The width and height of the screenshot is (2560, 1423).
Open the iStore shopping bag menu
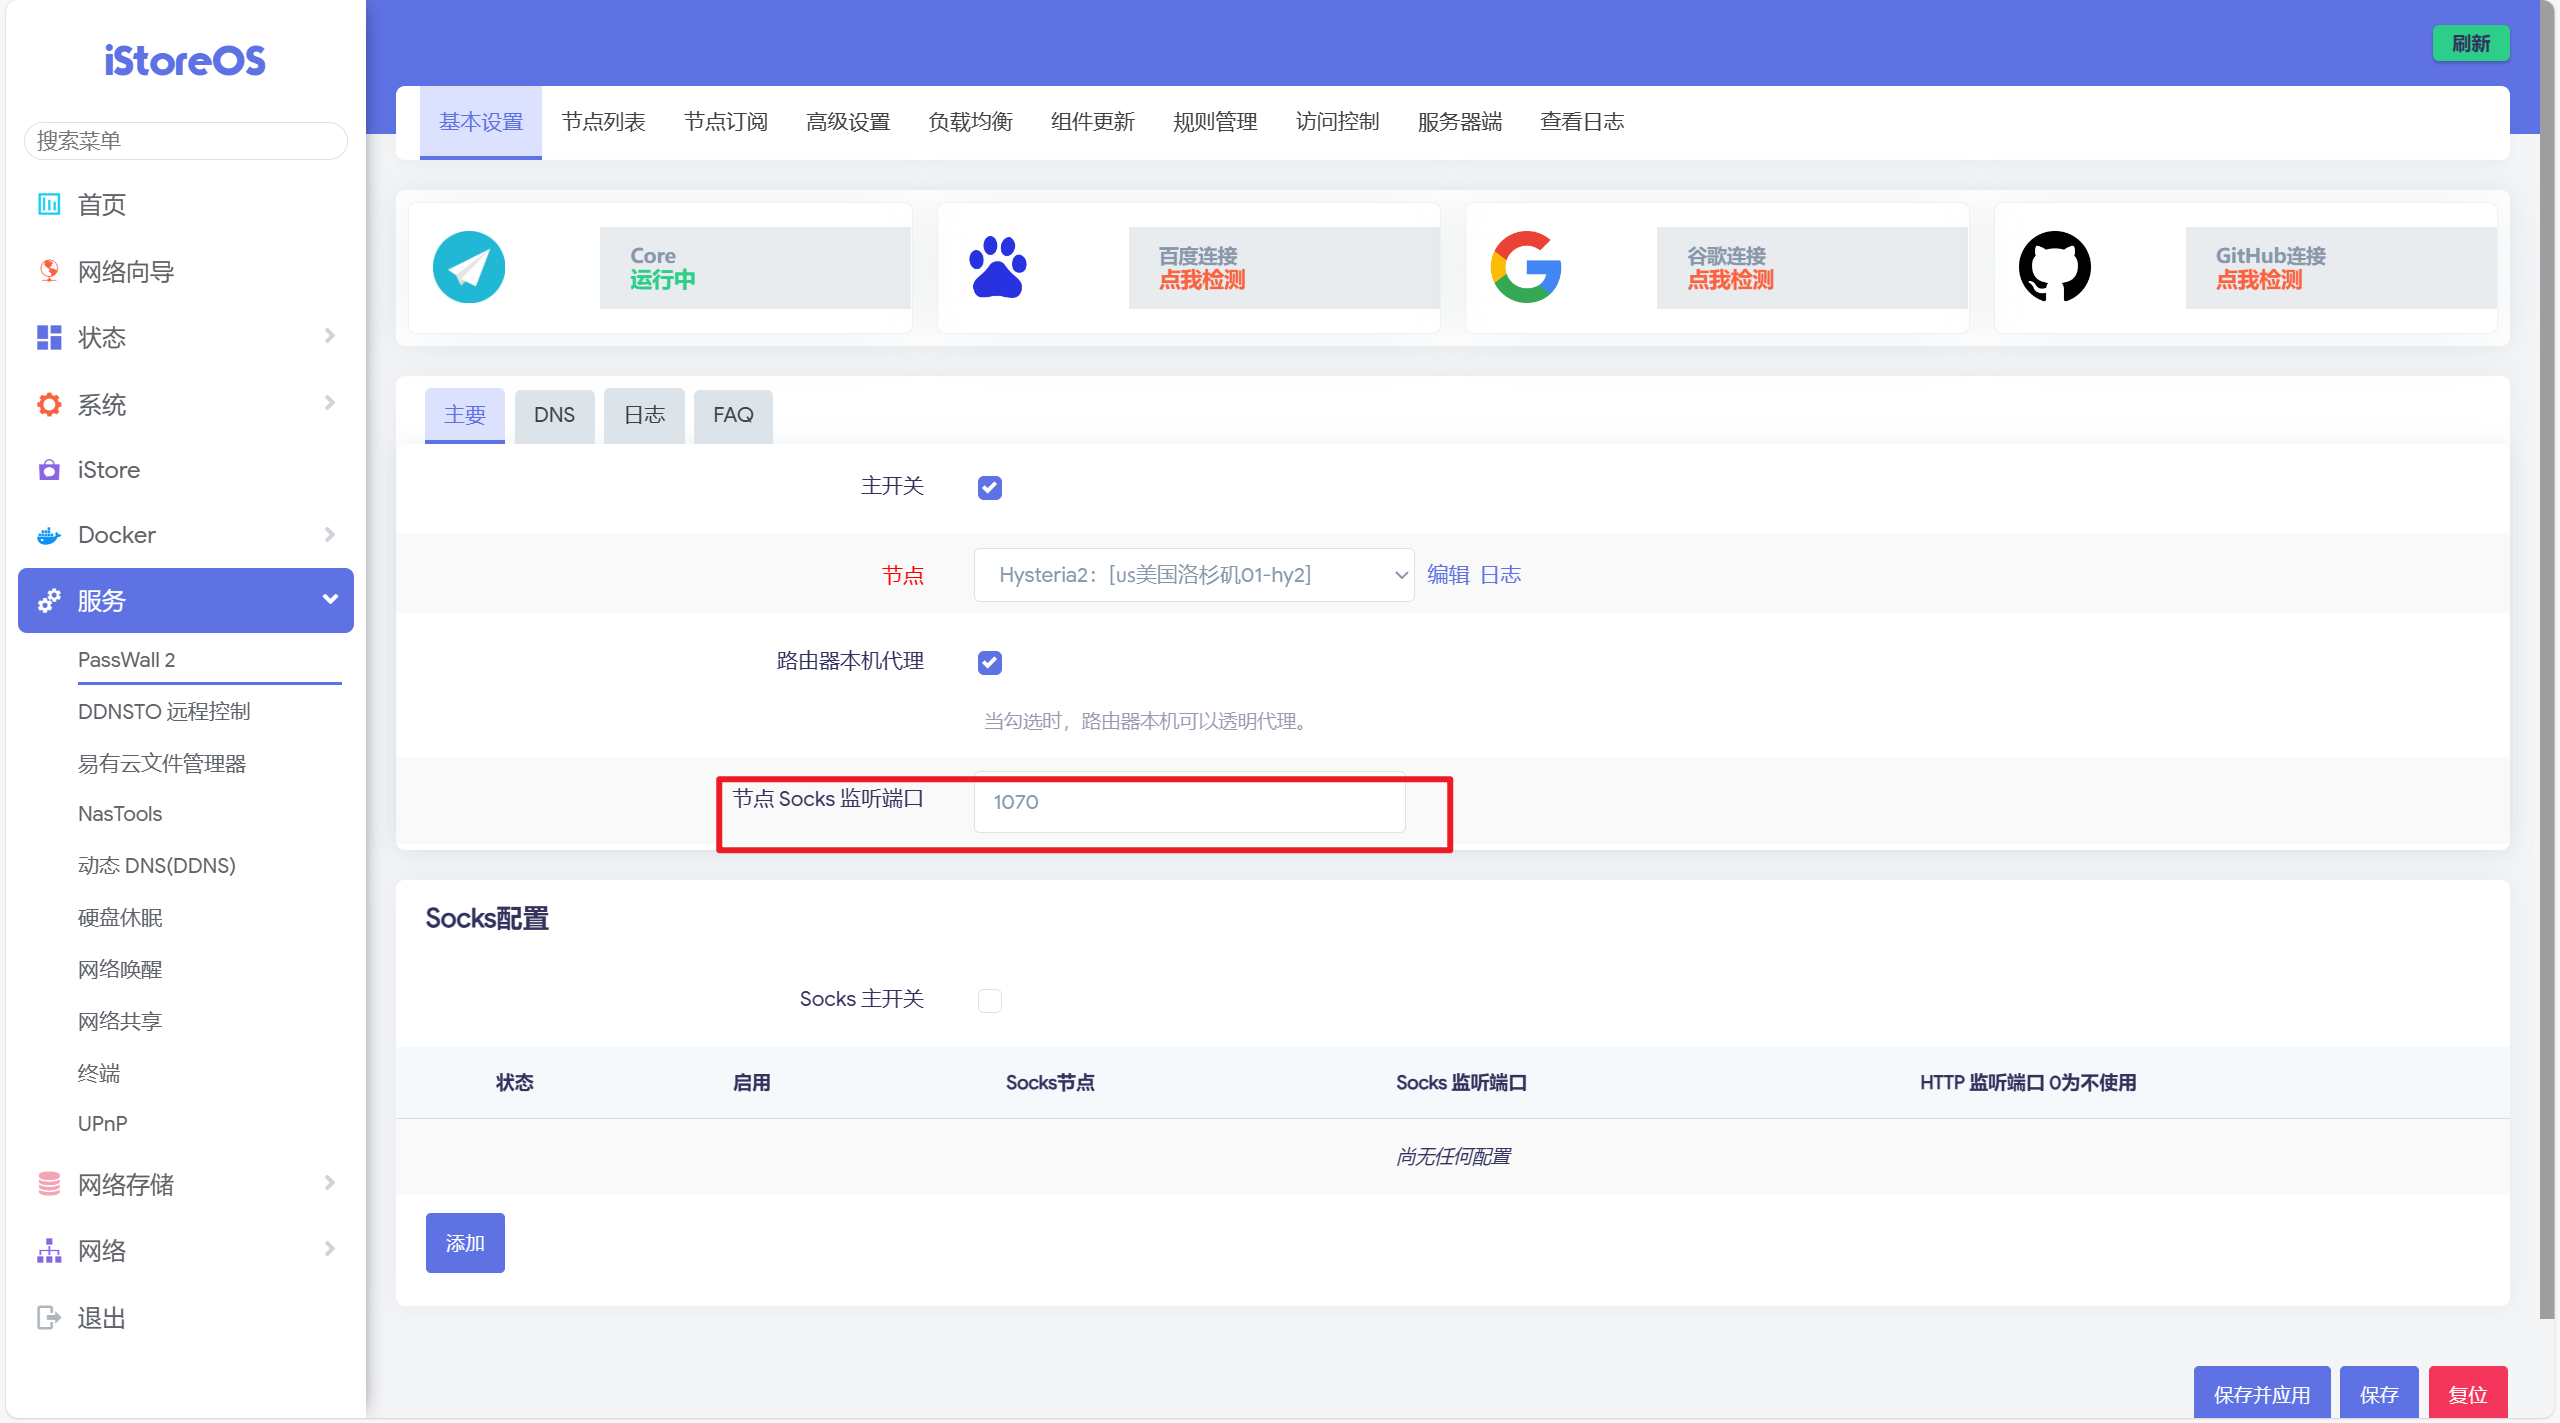click(x=49, y=470)
